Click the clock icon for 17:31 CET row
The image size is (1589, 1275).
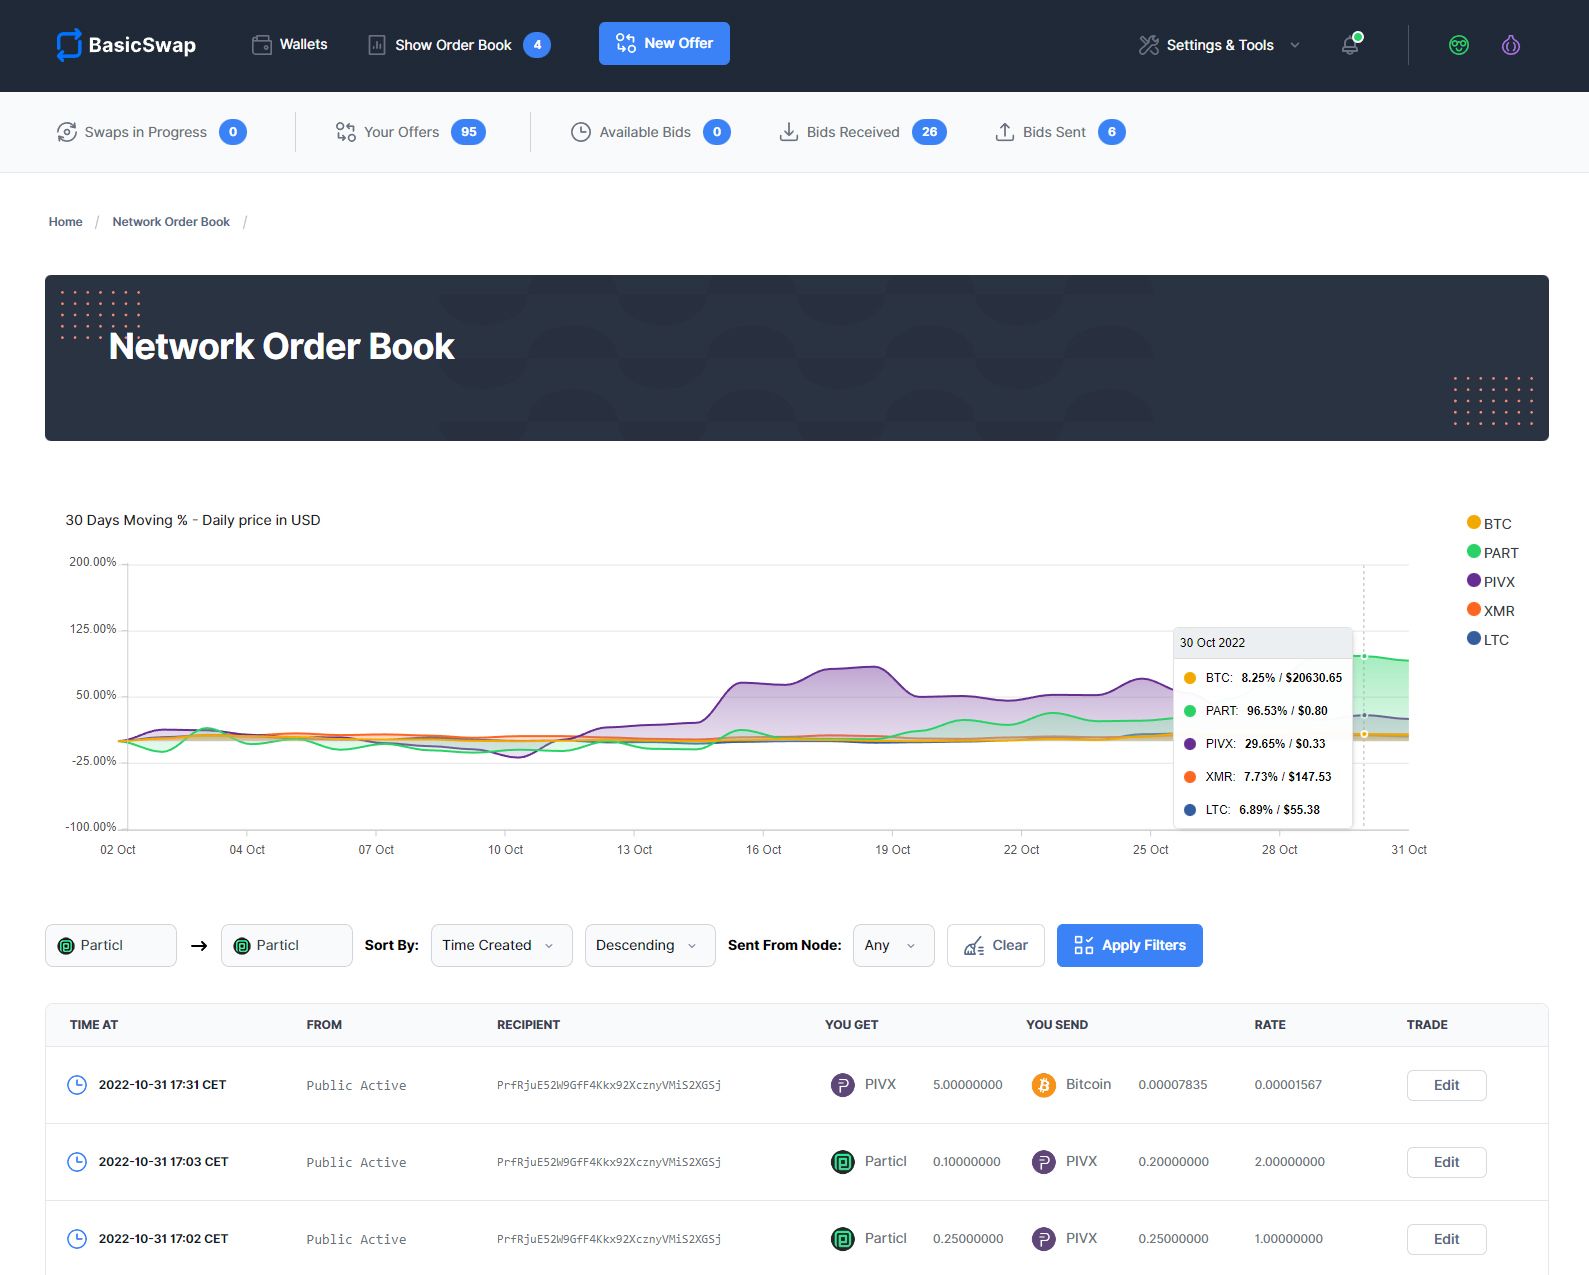coord(77,1085)
